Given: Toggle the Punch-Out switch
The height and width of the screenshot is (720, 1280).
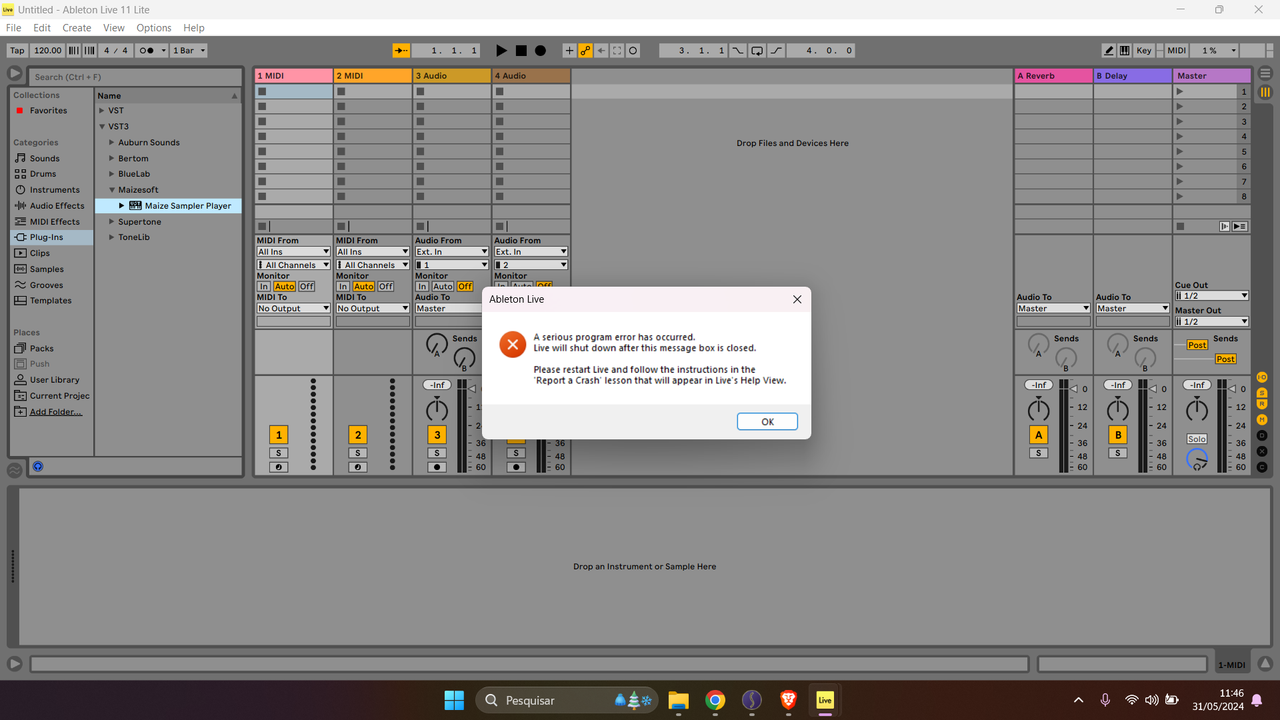Looking at the screenshot, I should pos(776,50).
